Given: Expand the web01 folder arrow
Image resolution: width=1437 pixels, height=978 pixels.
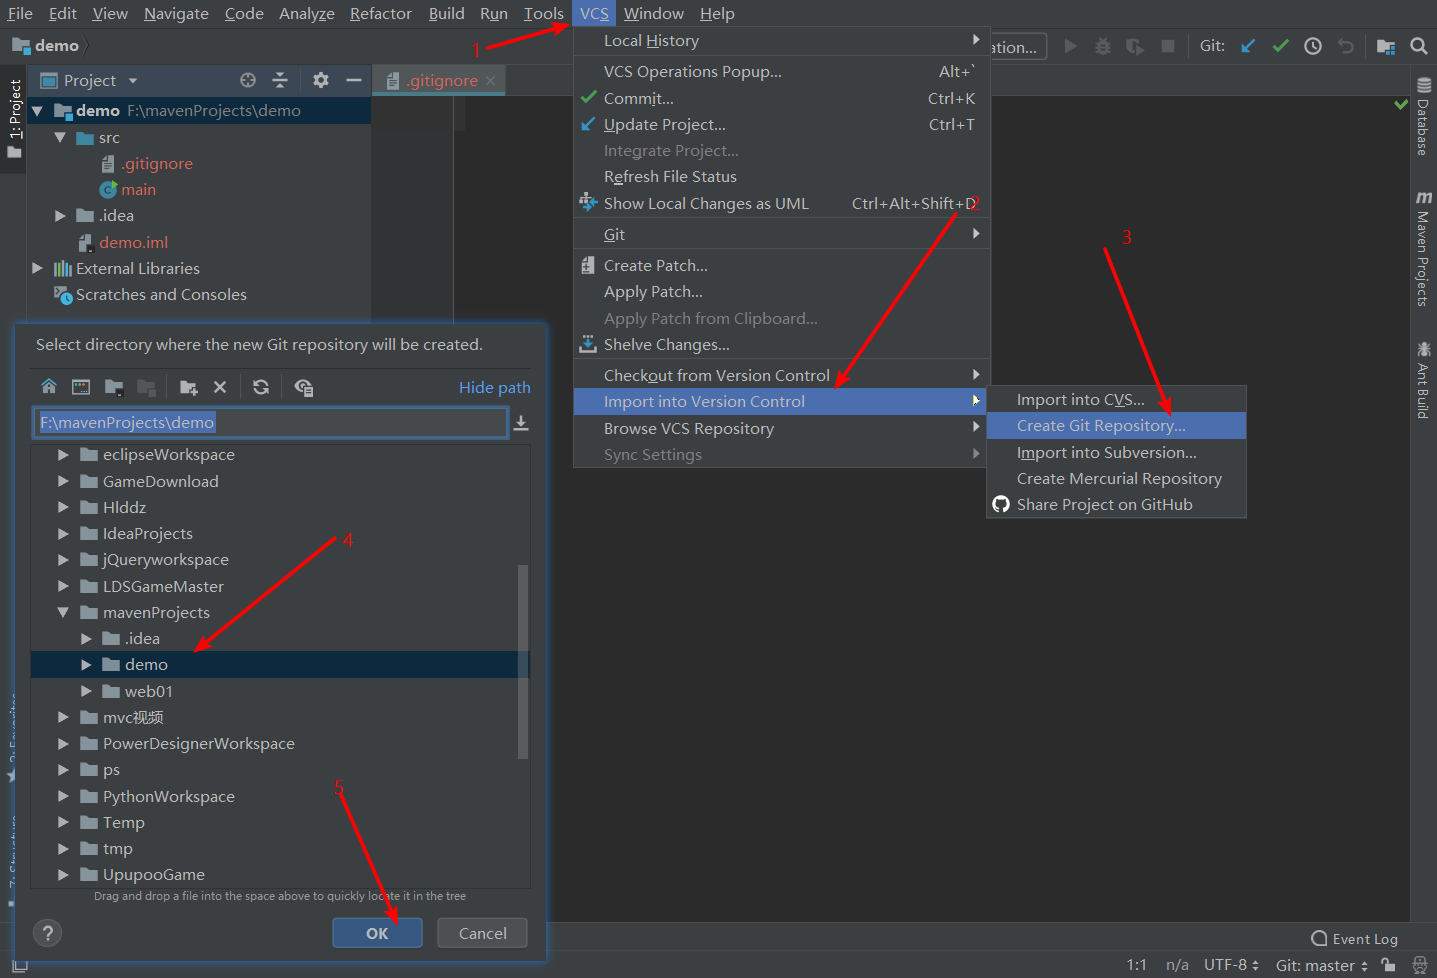Looking at the screenshot, I should coord(86,691).
